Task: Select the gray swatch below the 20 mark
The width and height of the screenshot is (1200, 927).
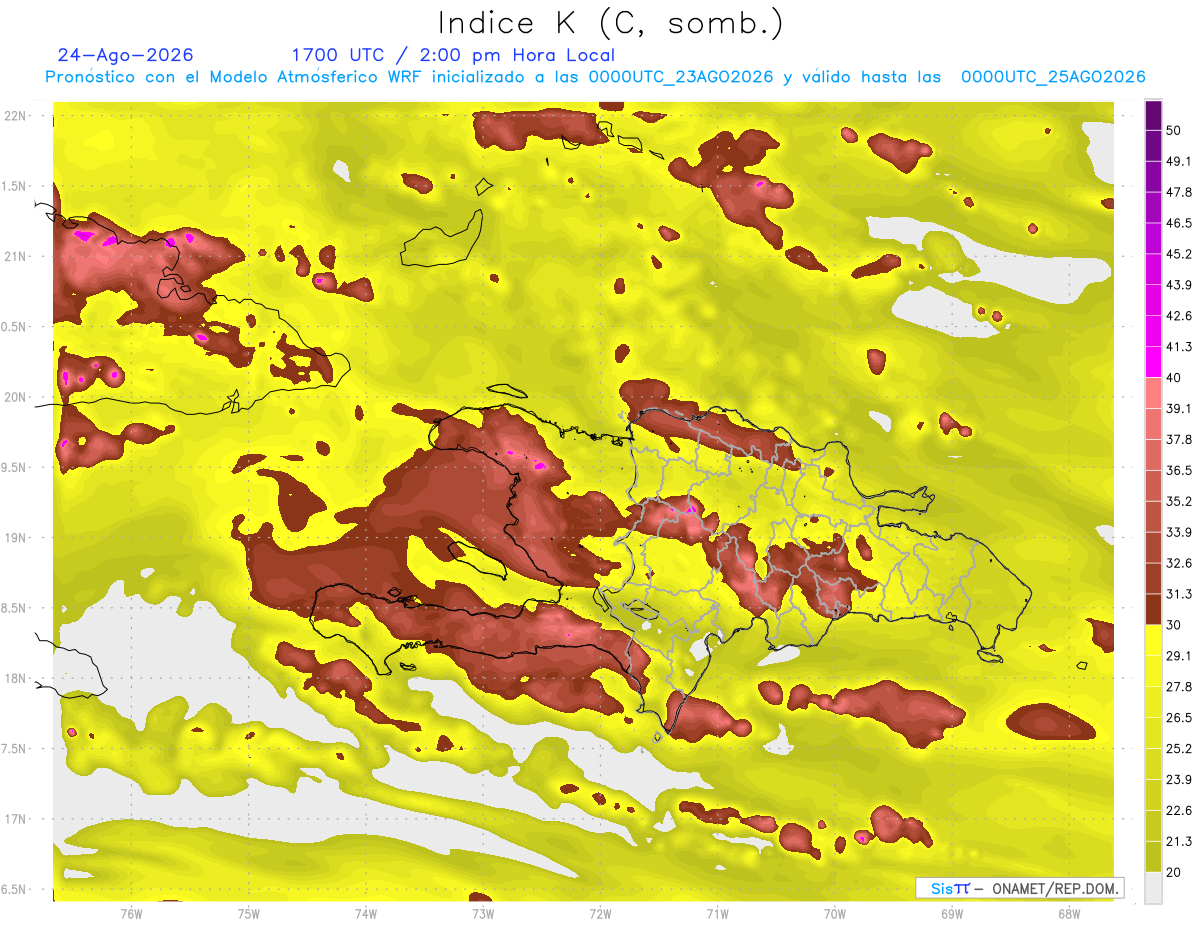Action: point(1153,887)
